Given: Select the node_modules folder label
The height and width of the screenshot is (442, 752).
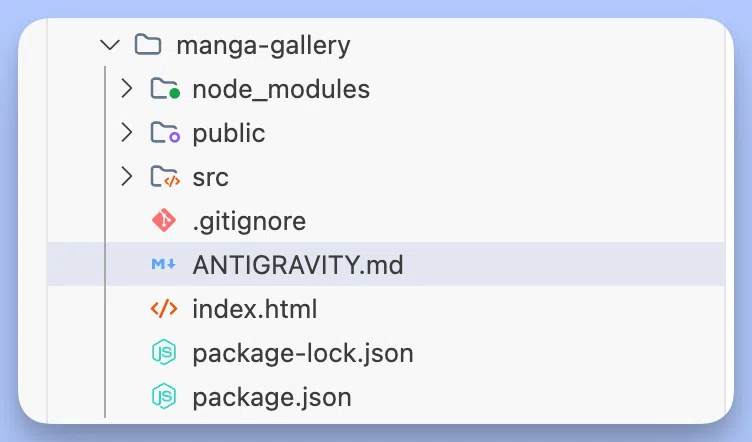Looking at the screenshot, I should [281, 90].
